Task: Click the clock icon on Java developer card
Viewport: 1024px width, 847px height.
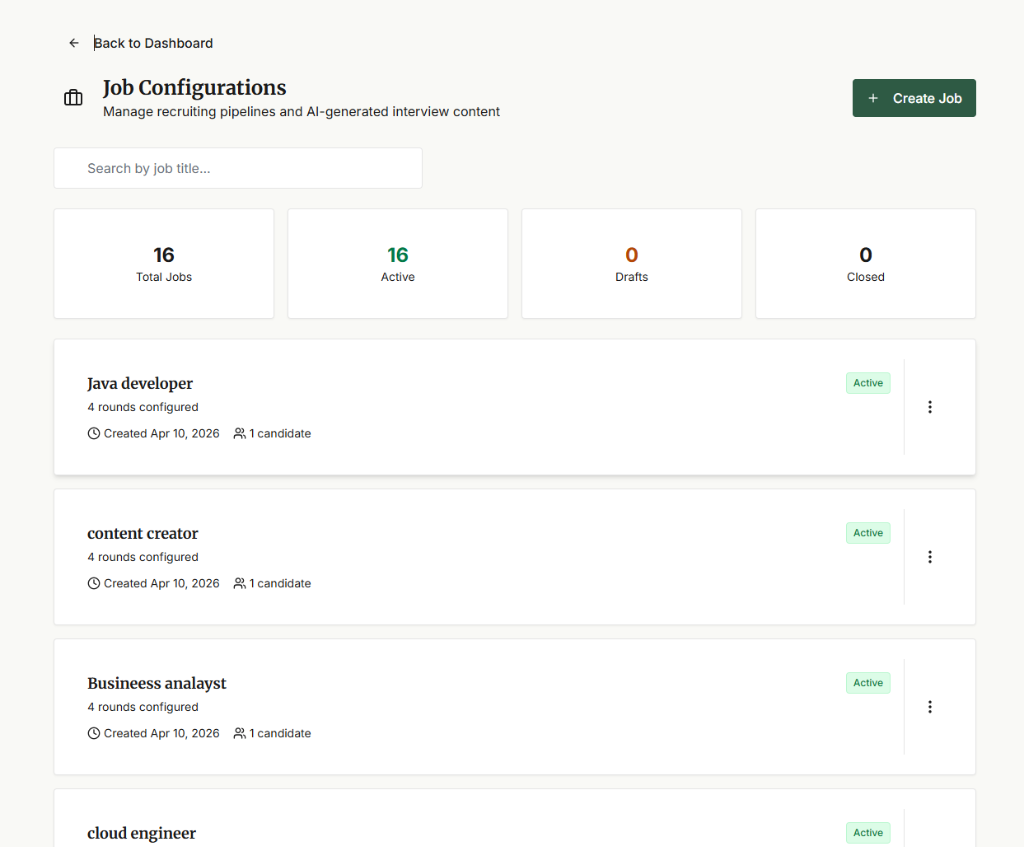Action: pyautogui.click(x=93, y=433)
